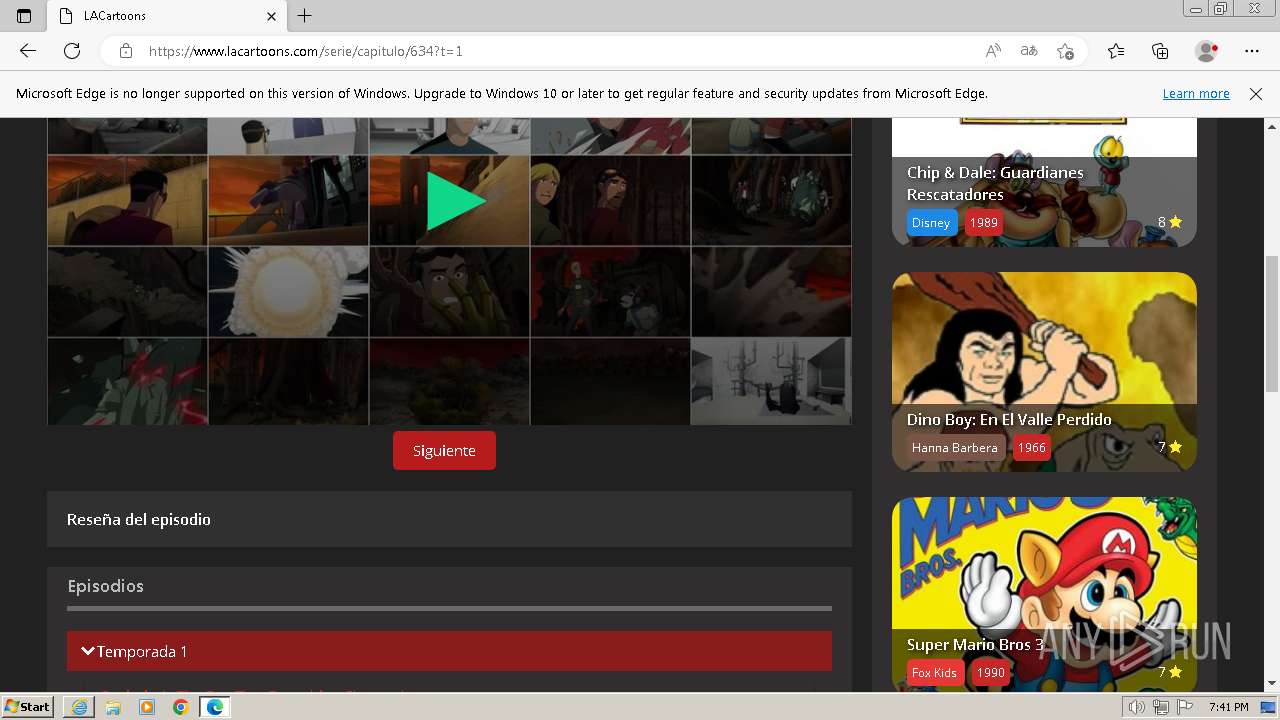Open File Explorer from taskbar
This screenshot has width=1280, height=720.
[113, 707]
